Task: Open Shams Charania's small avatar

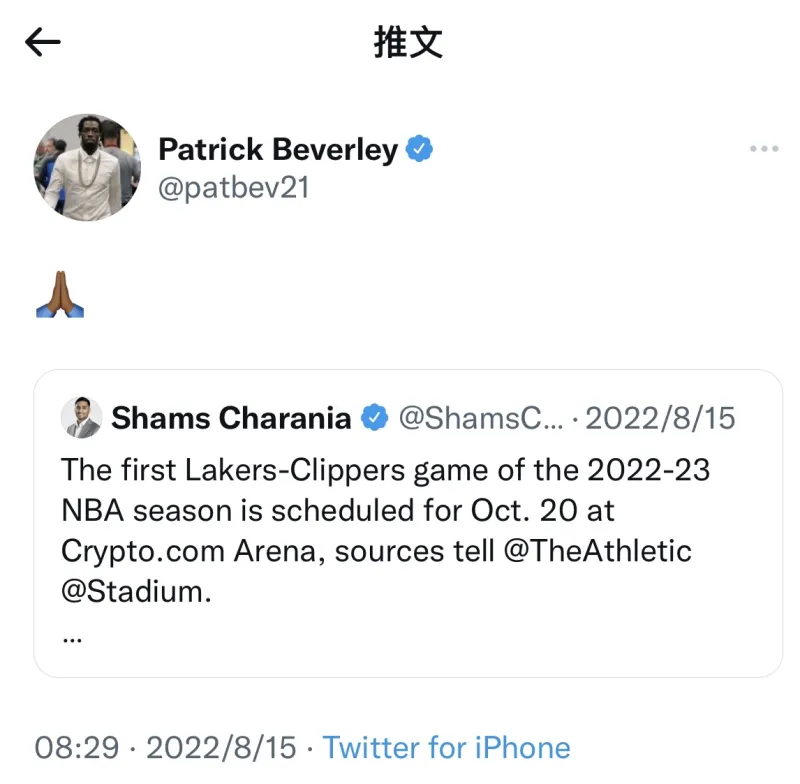Action: (x=81, y=417)
